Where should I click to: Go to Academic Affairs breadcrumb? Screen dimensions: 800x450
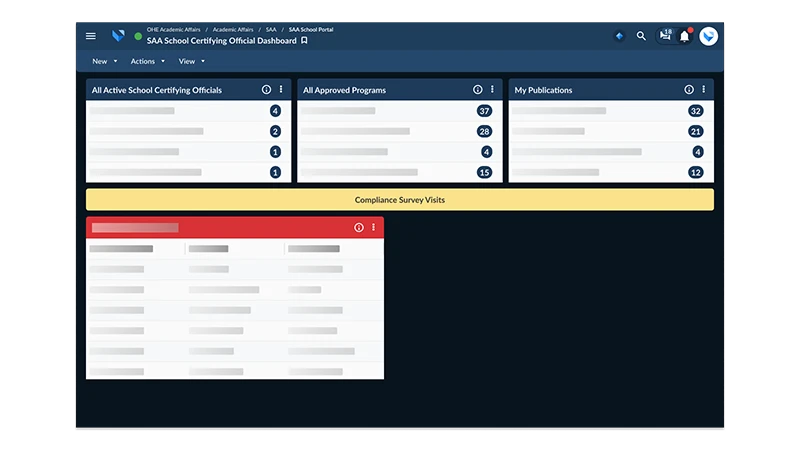point(233,30)
